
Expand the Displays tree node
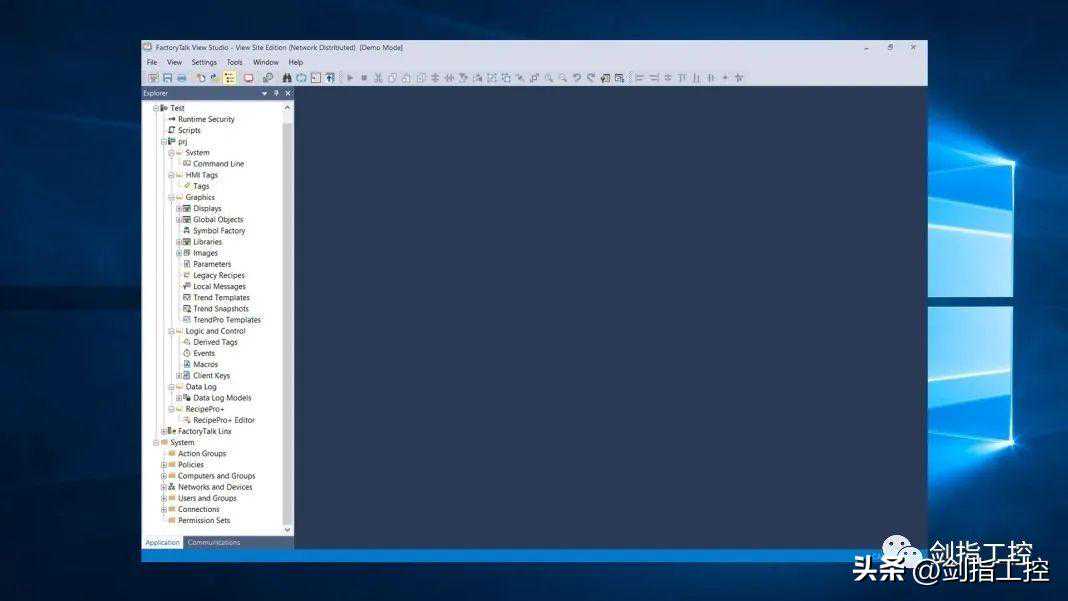coord(179,209)
